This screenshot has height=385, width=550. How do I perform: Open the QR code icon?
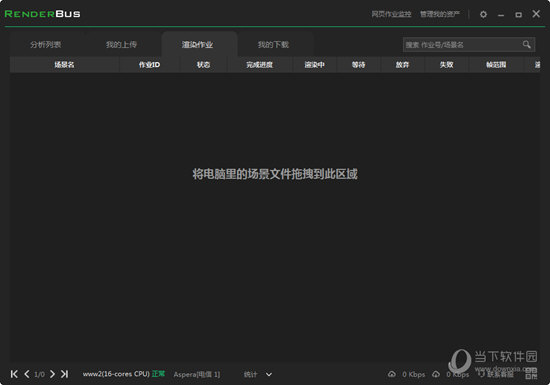pos(531,373)
